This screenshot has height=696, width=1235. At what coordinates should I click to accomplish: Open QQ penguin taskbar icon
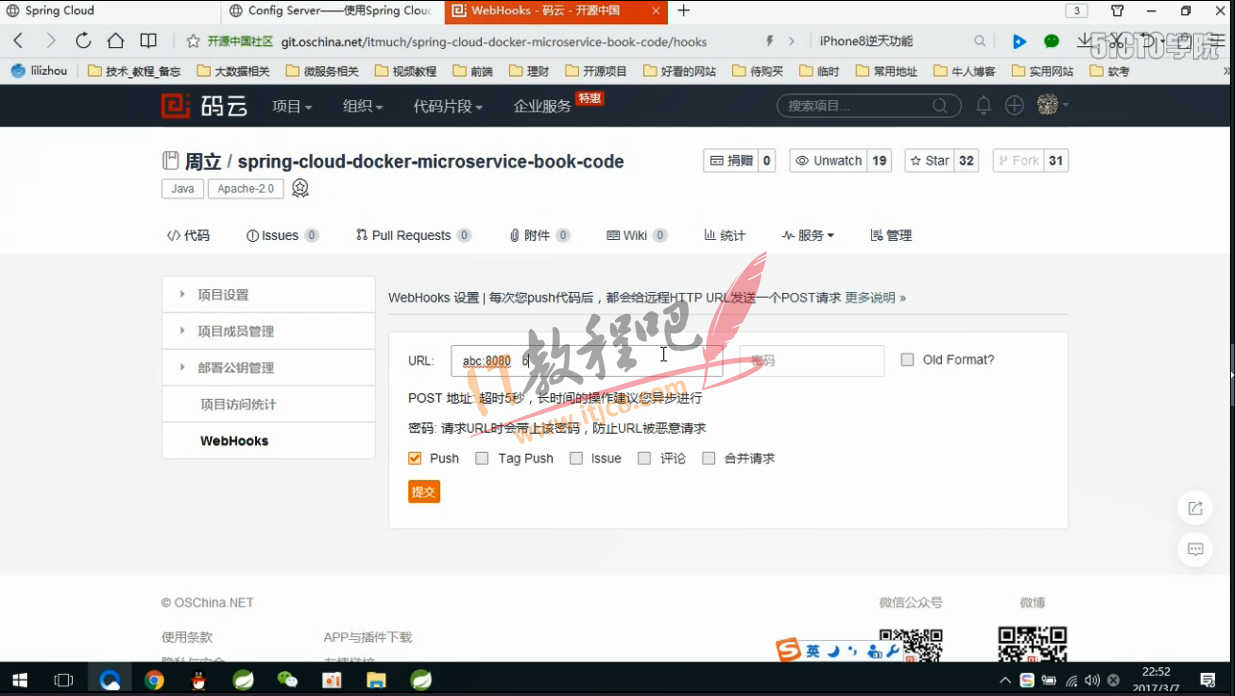[198, 680]
